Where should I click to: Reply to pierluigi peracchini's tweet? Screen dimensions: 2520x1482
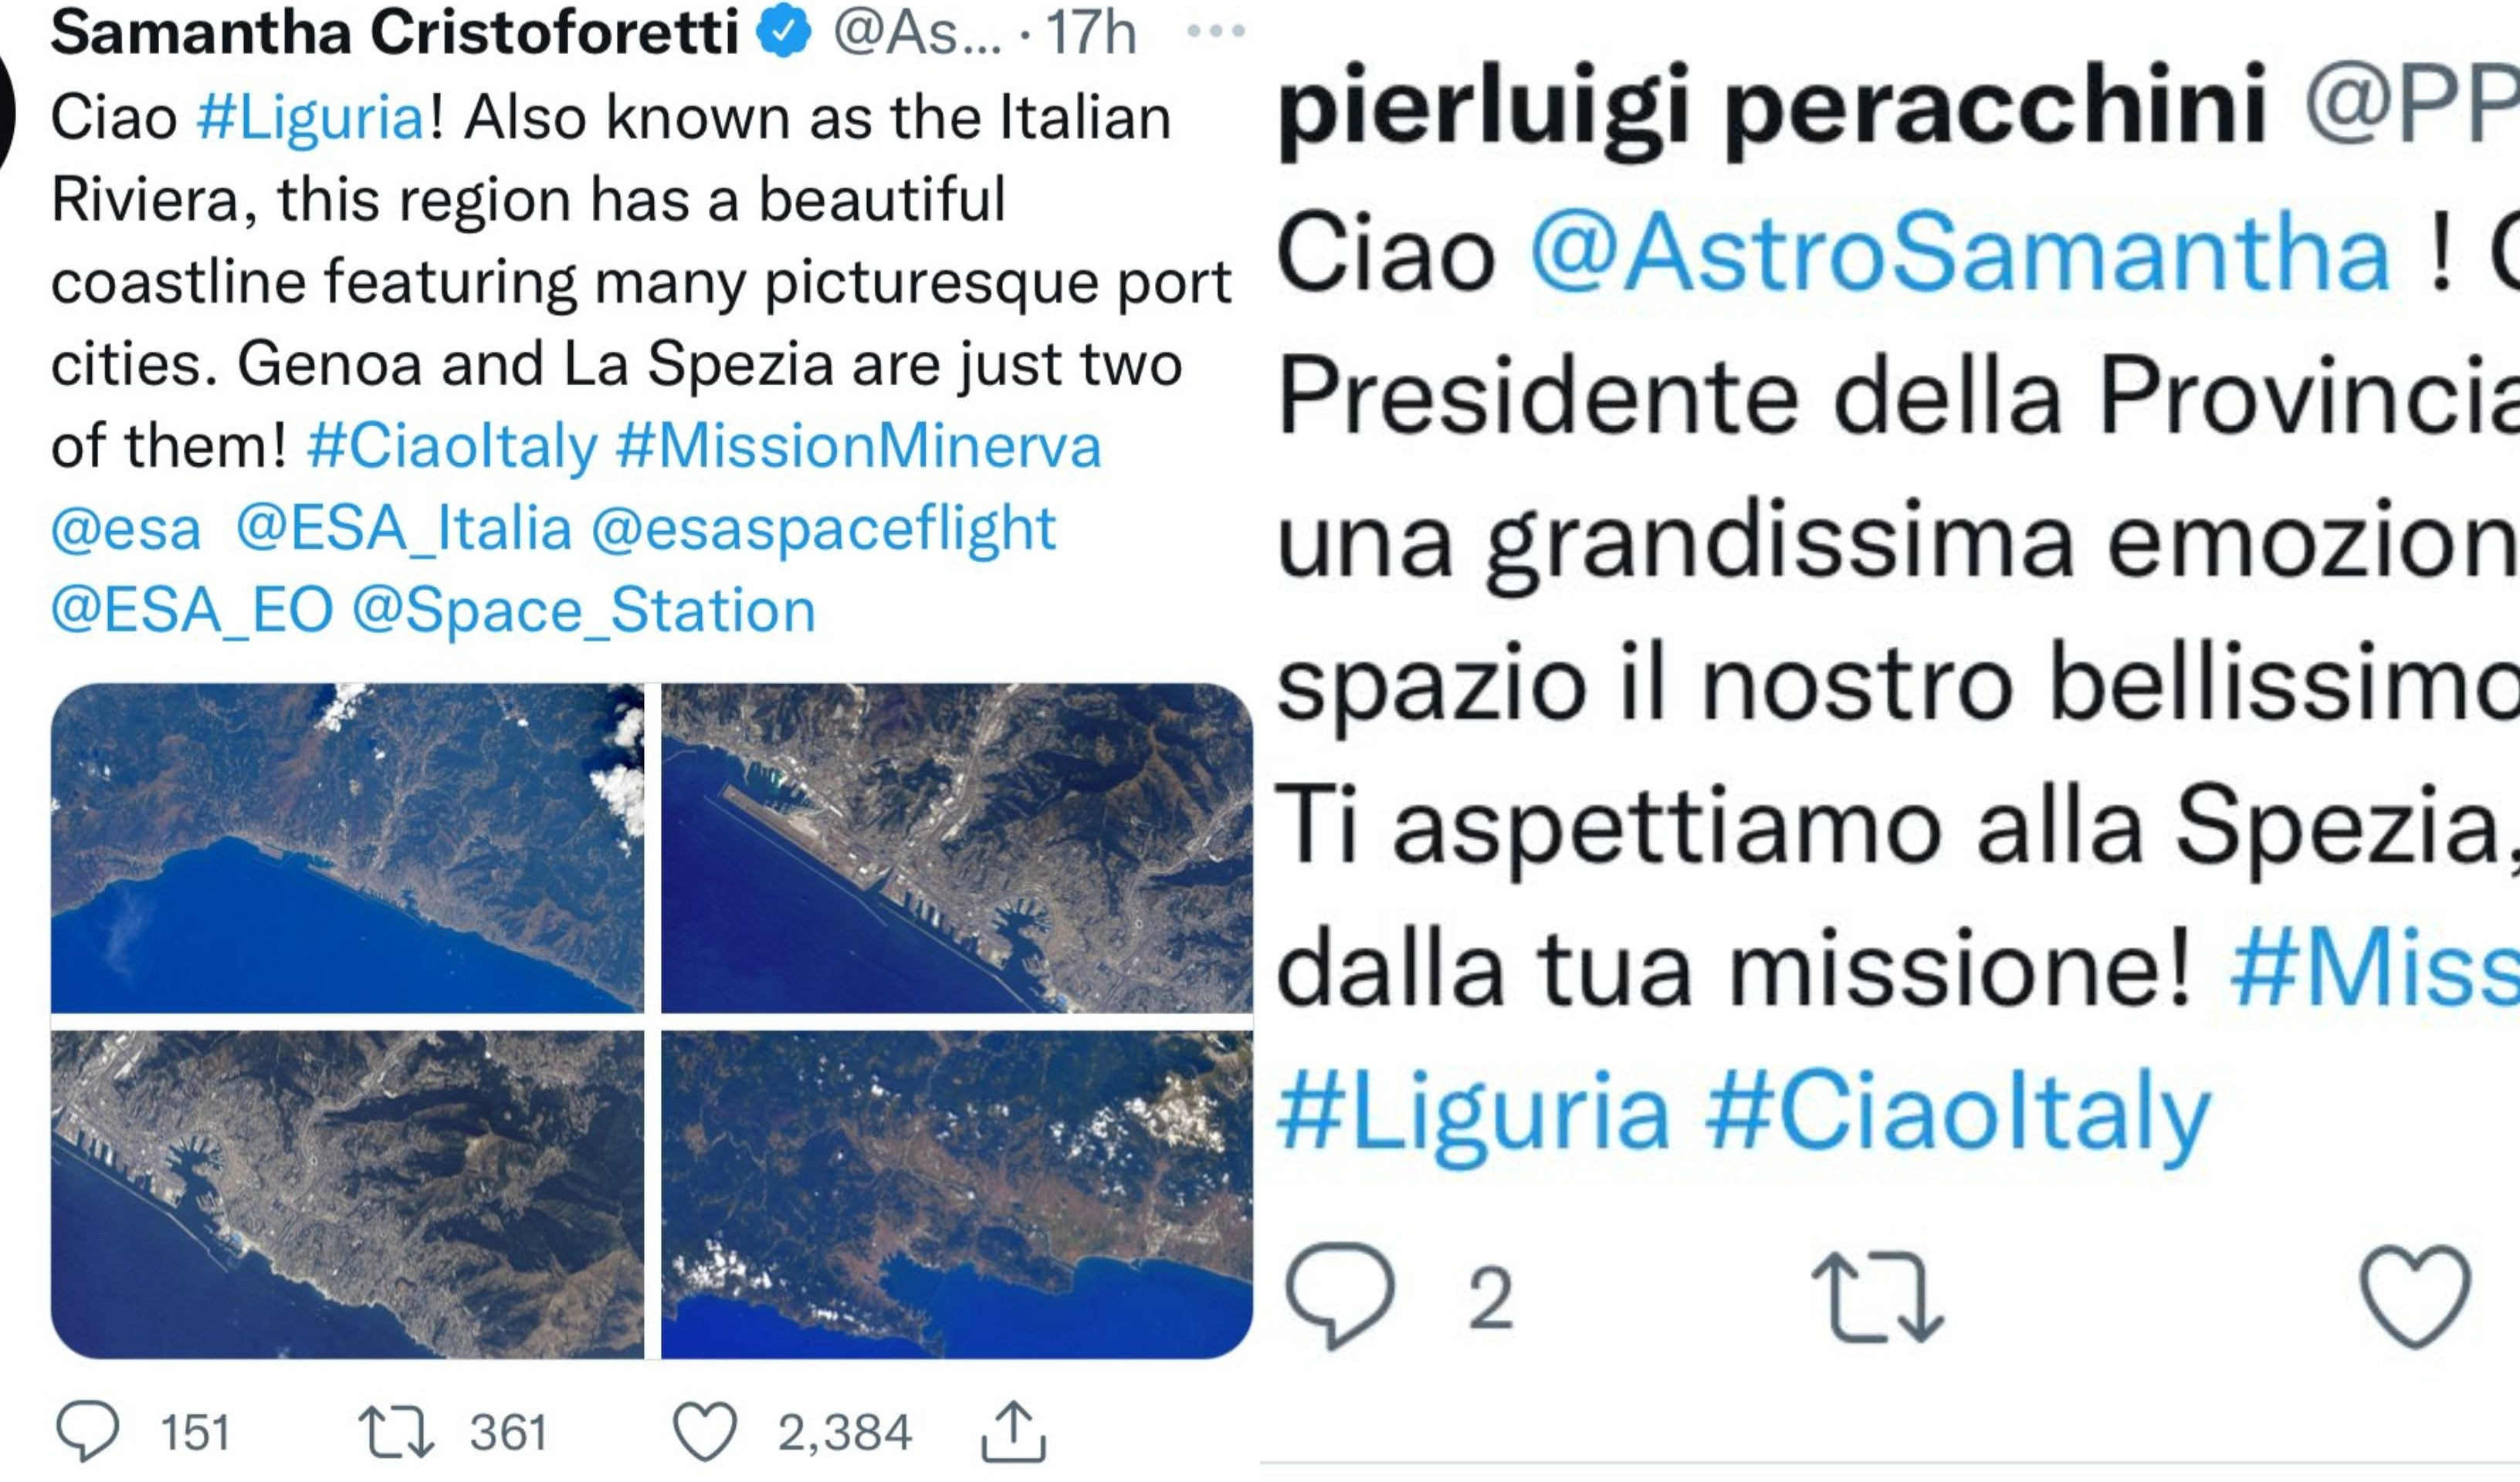click(x=1339, y=1297)
